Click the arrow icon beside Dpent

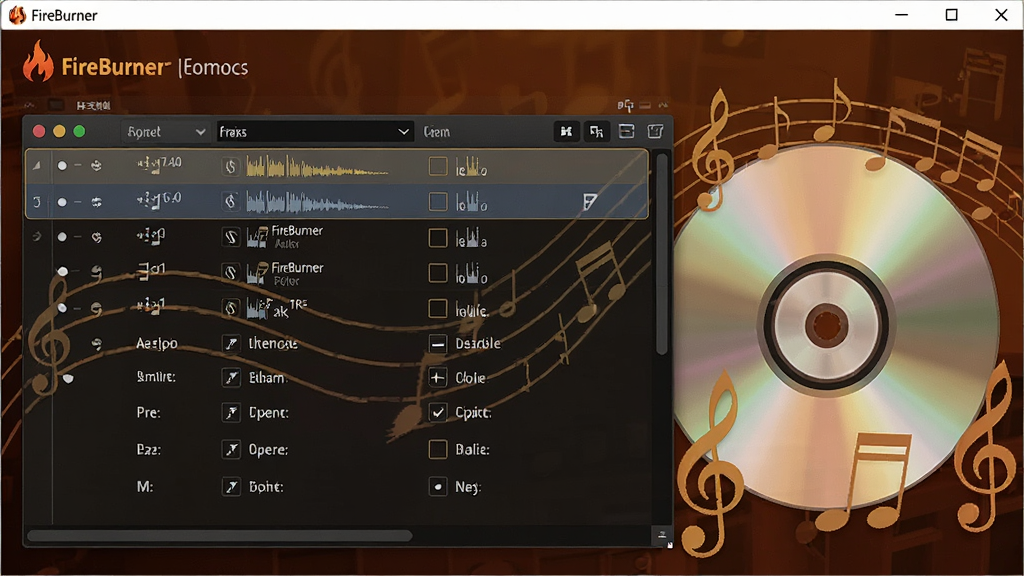coord(231,413)
